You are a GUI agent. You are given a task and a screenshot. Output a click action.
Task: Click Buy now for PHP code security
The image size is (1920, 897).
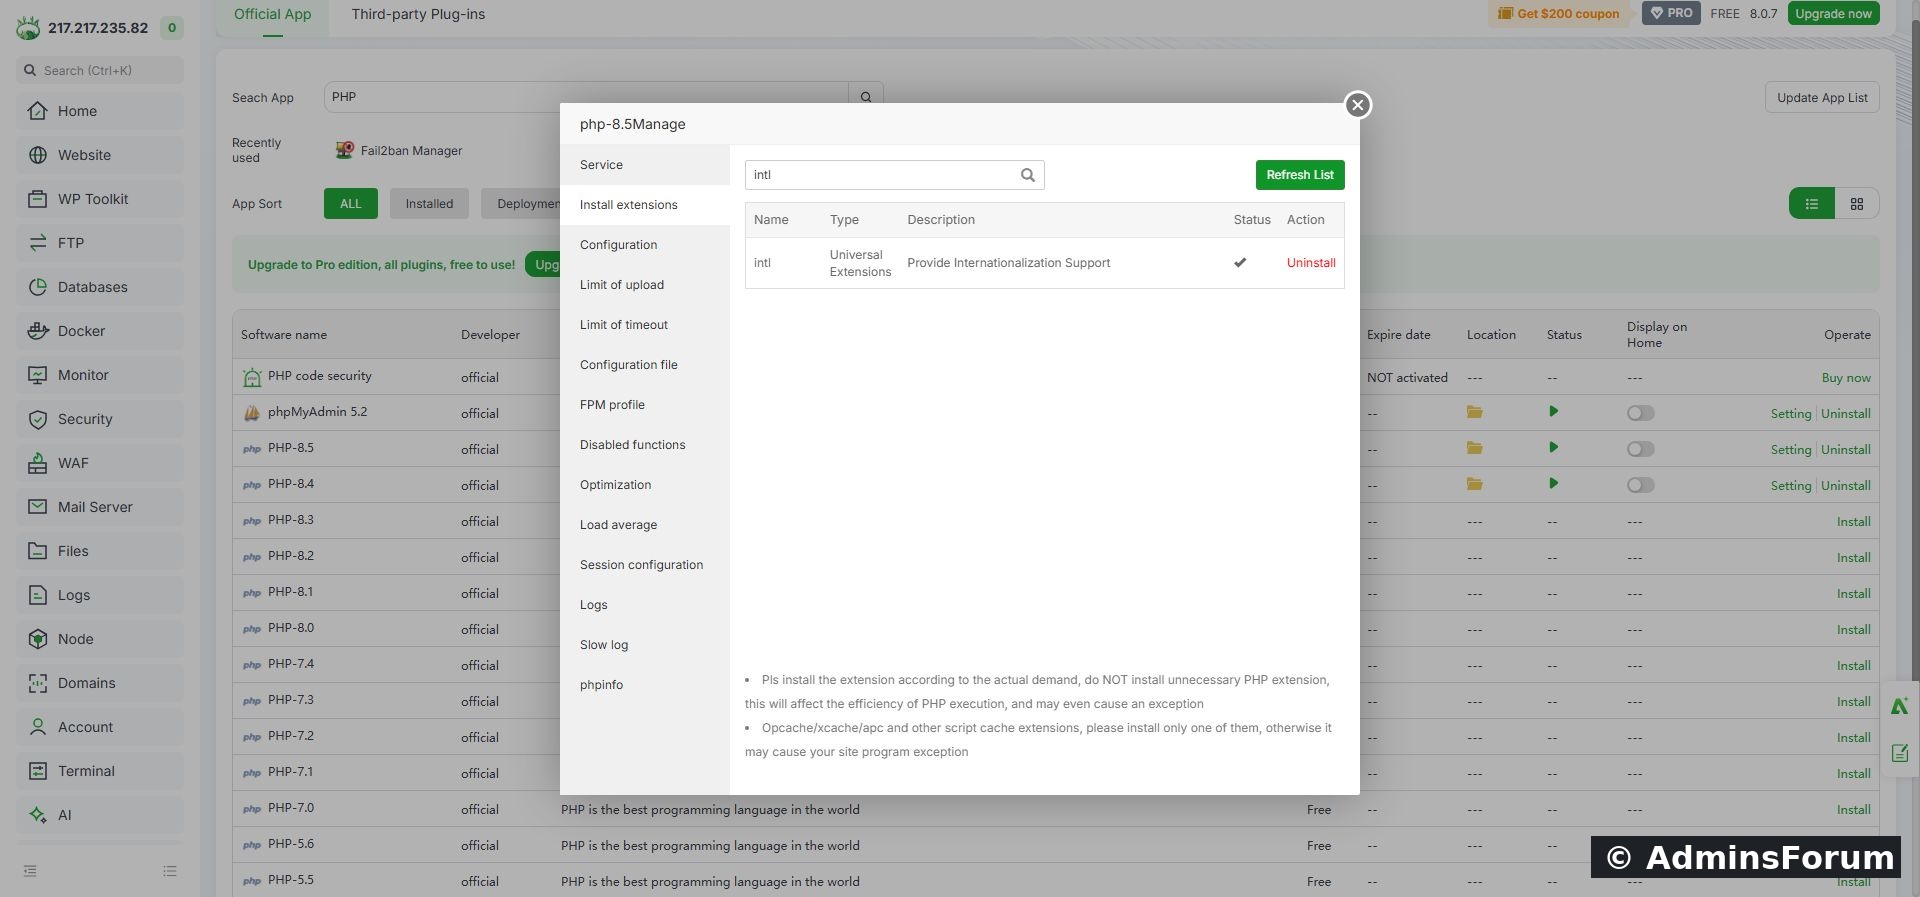1846,378
